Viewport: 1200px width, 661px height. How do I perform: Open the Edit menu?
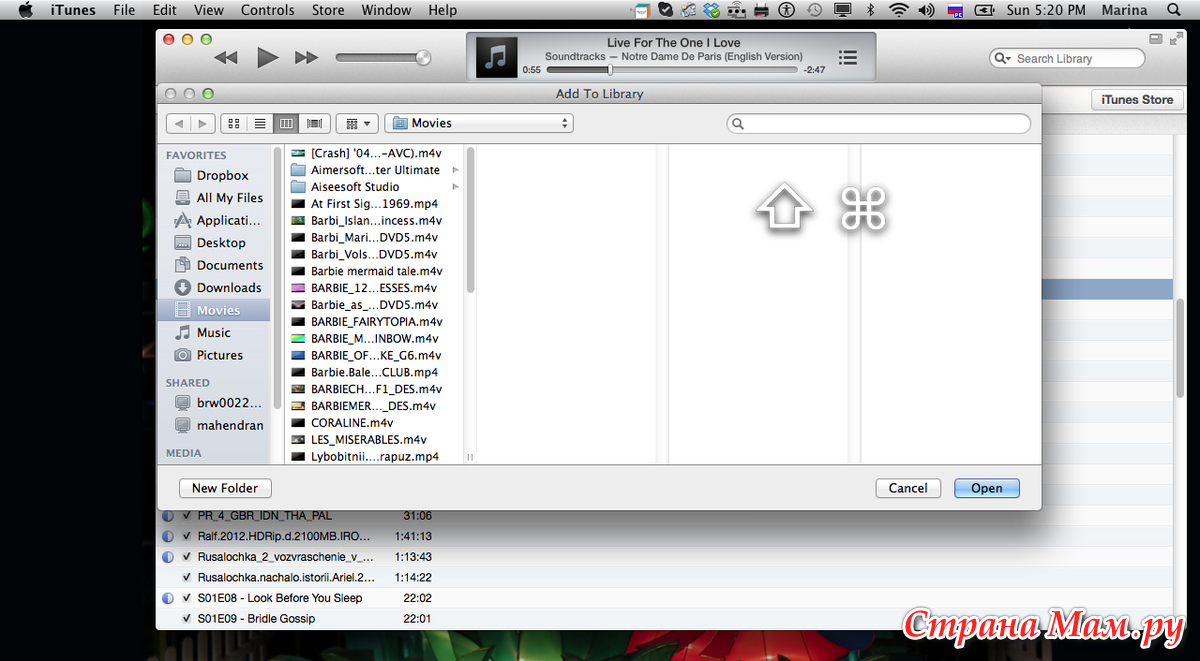[x=165, y=10]
